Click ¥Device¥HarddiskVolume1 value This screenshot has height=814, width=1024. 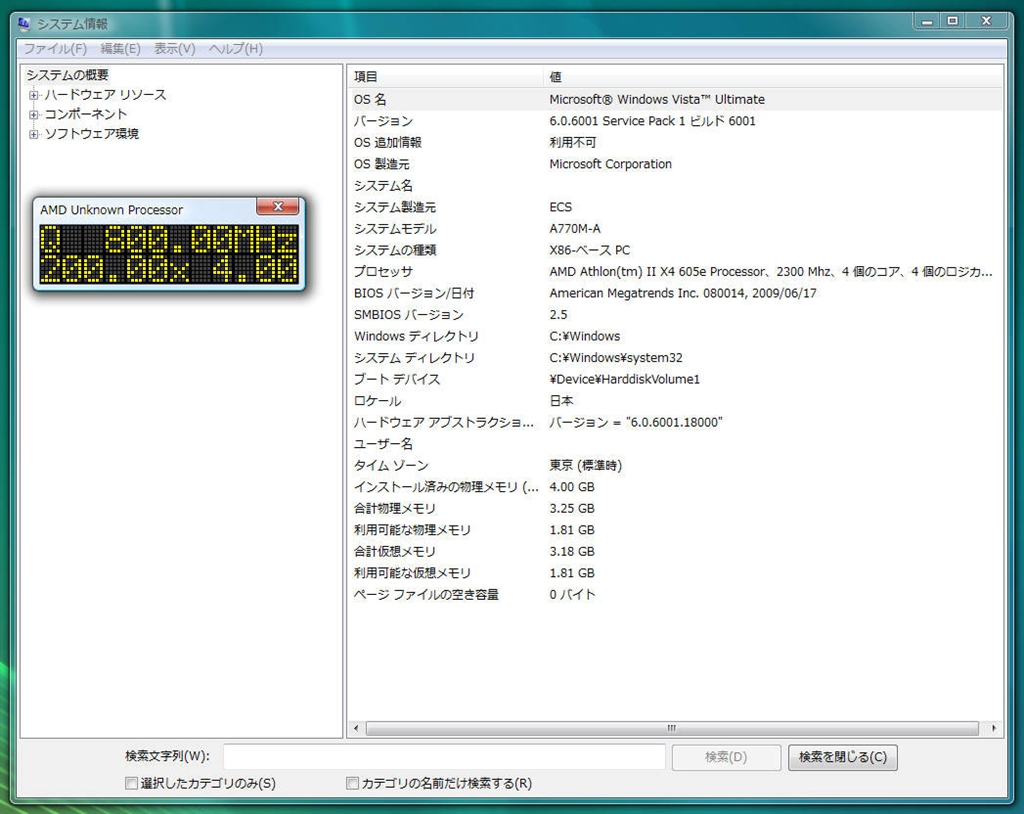coord(624,380)
